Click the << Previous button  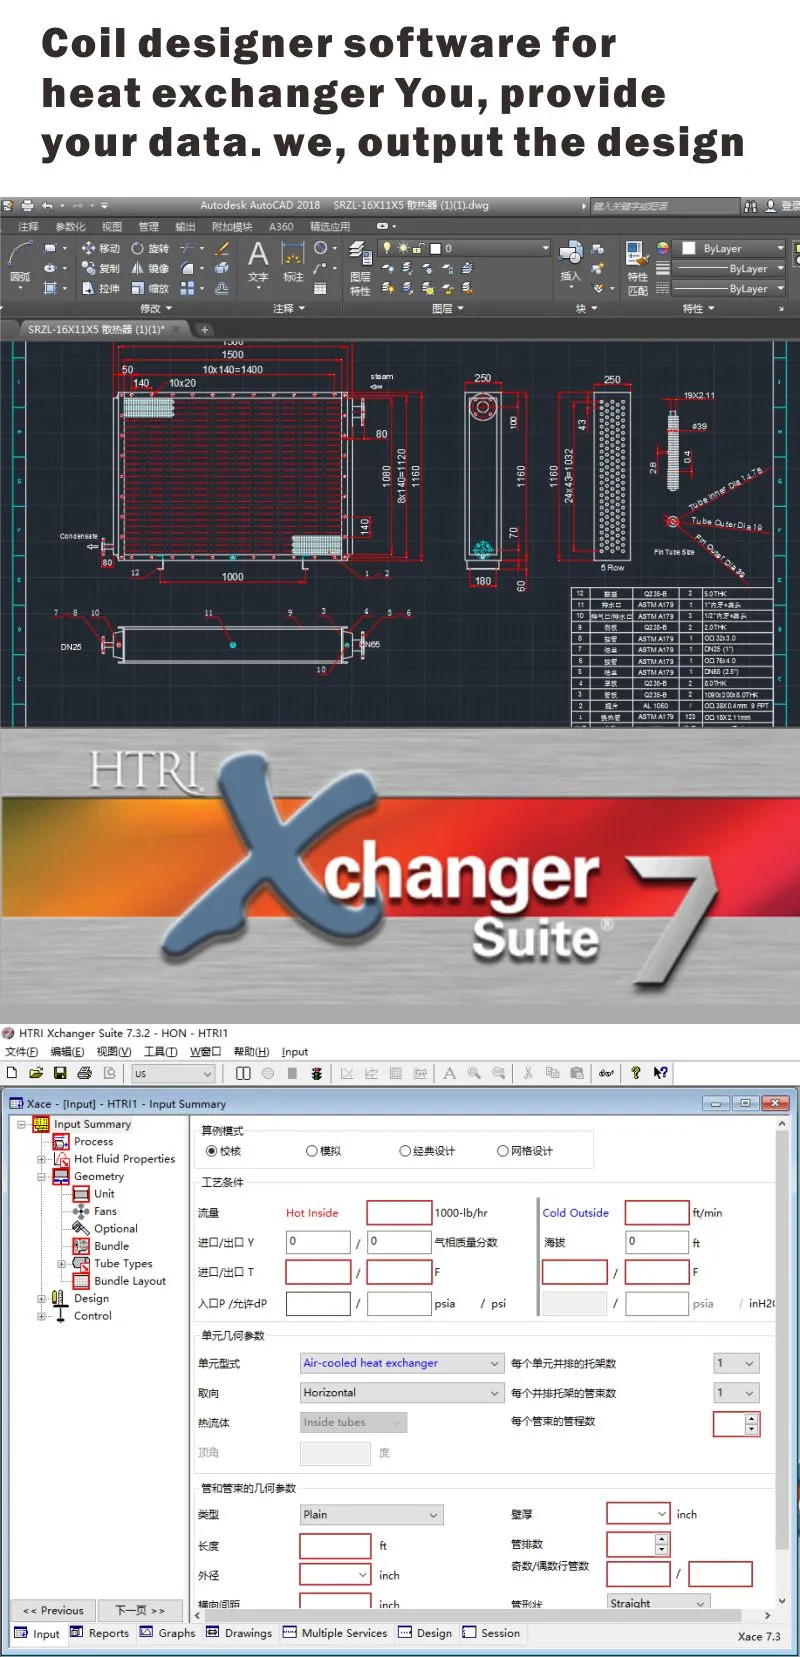pos(54,1610)
